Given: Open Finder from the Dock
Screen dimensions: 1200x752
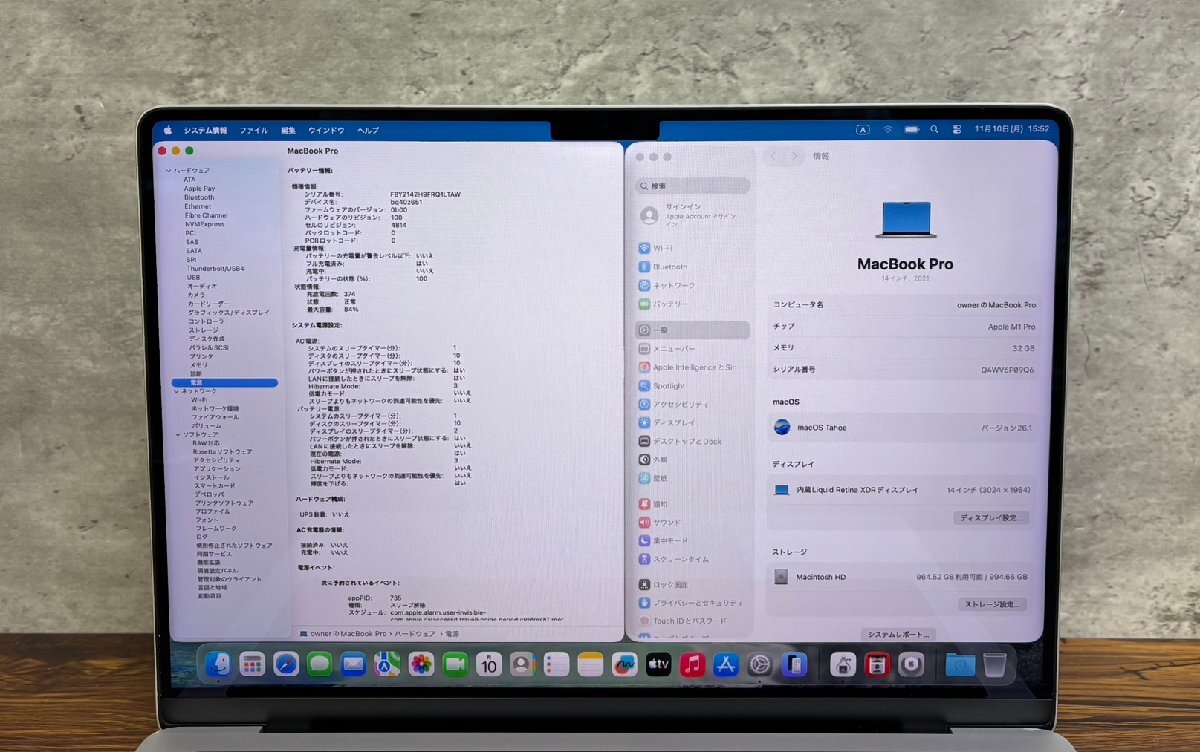Looking at the screenshot, I should click(x=218, y=664).
